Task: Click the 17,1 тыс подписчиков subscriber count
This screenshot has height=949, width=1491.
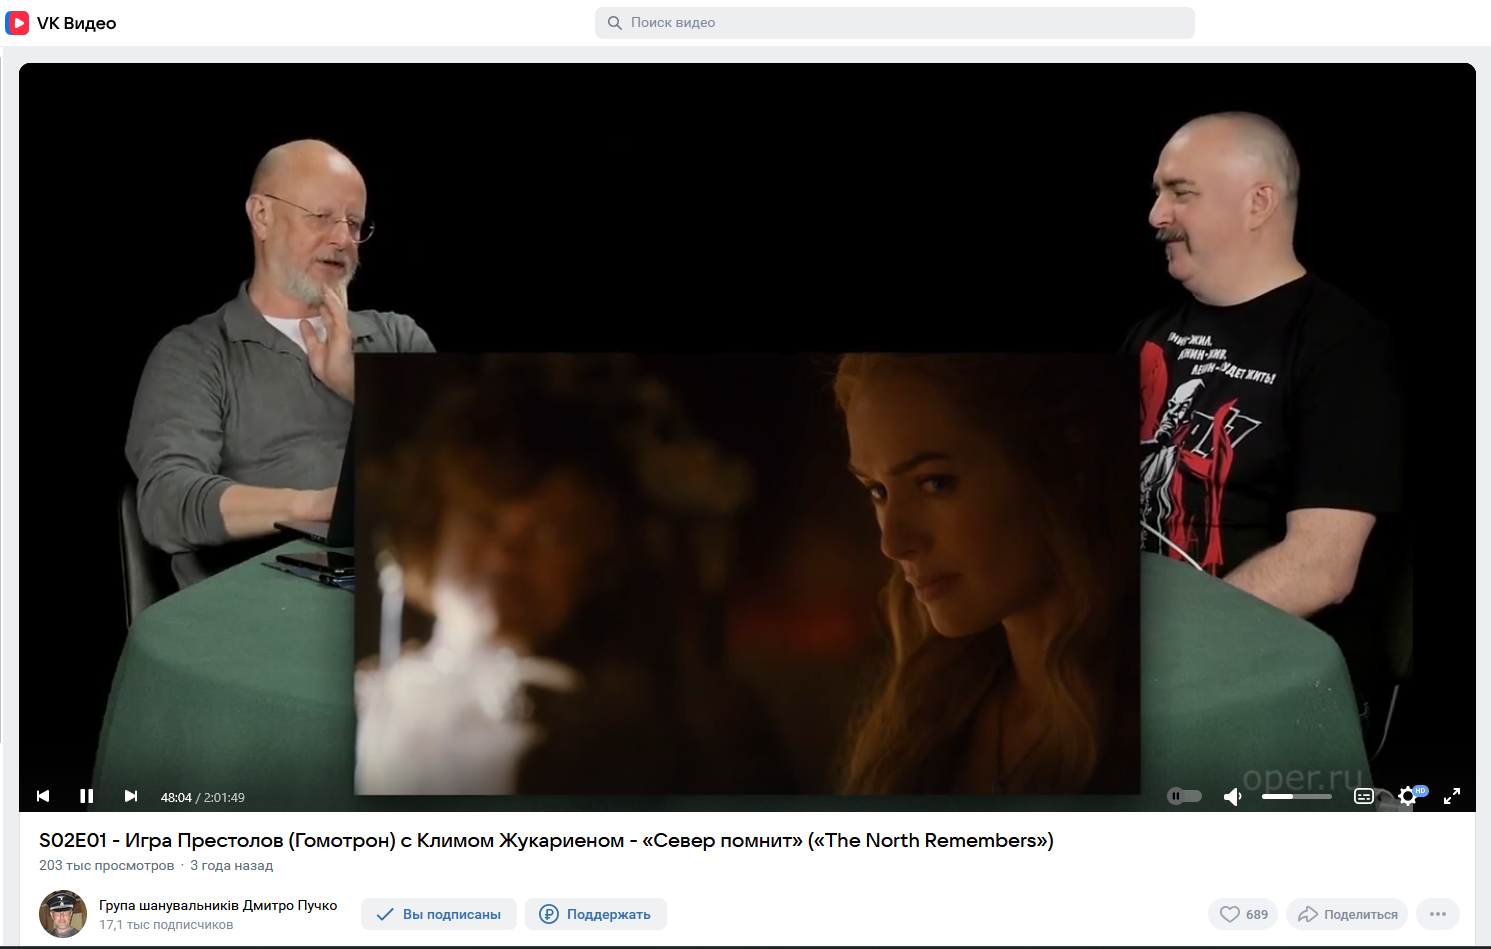Action: 166,925
